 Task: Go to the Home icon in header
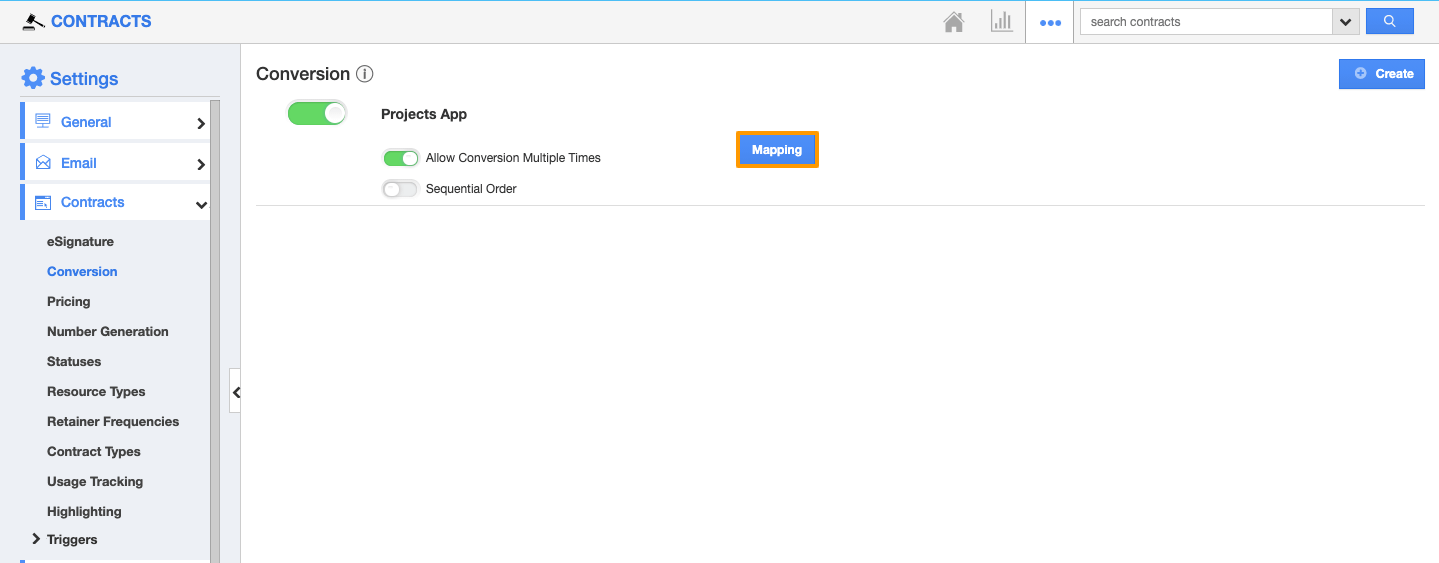coord(954,22)
